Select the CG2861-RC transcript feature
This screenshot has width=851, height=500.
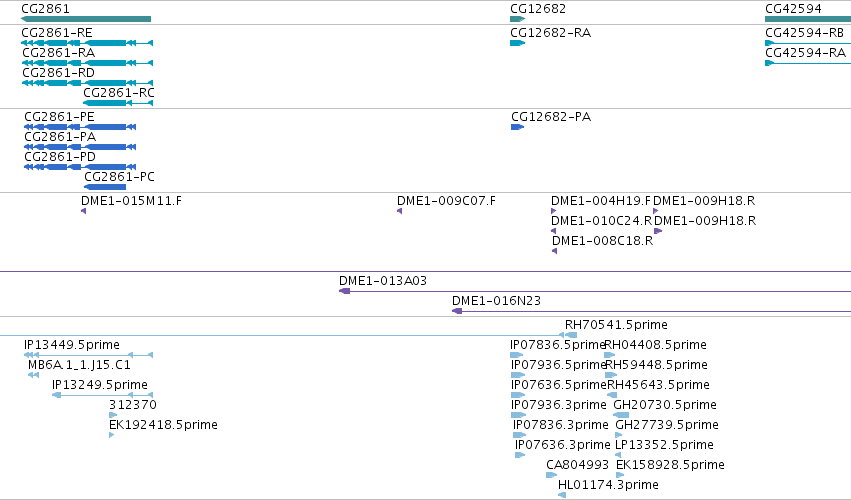point(118,103)
